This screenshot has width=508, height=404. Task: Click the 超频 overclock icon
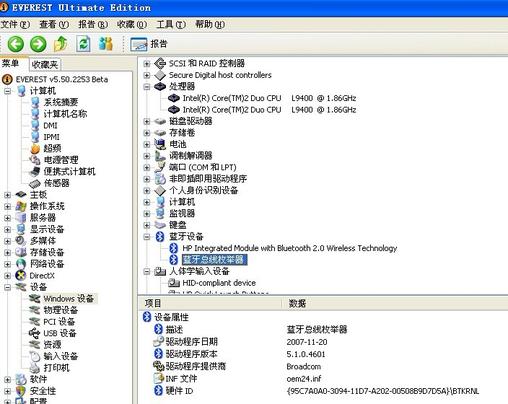coord(35,149)
